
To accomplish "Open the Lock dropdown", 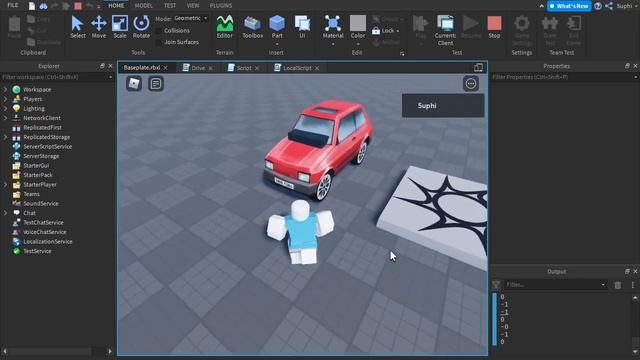I will [398, 31].
